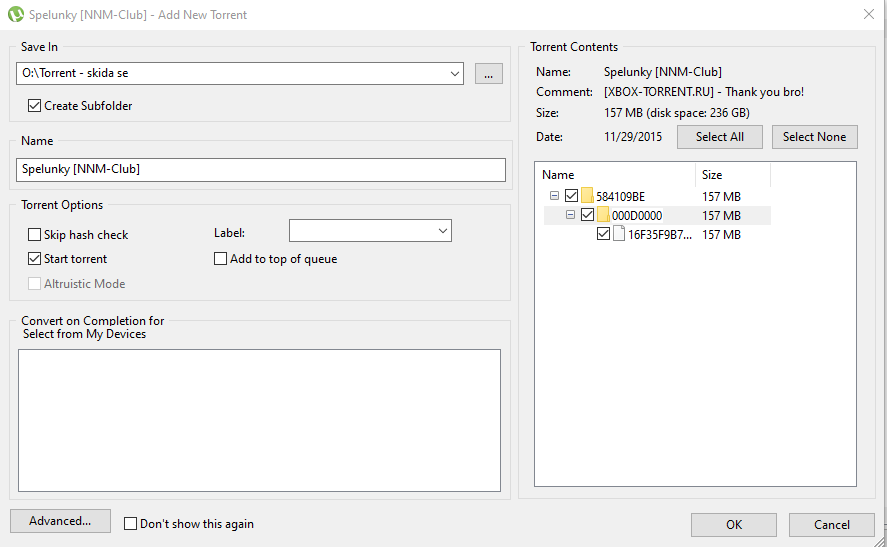Click the uTorrent logo in title bar
This screenshot has width=887, height=547.
[16, 14]
